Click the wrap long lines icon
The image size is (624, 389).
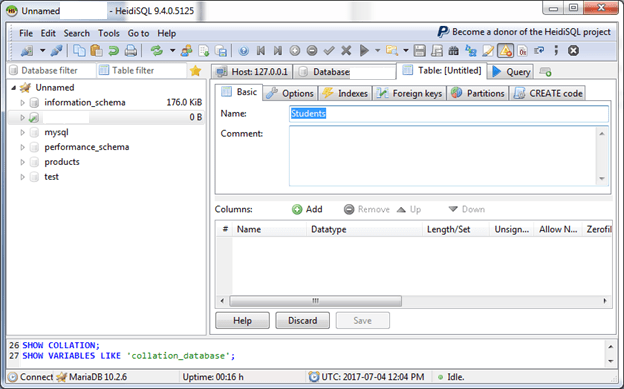(x=539, y=51)
